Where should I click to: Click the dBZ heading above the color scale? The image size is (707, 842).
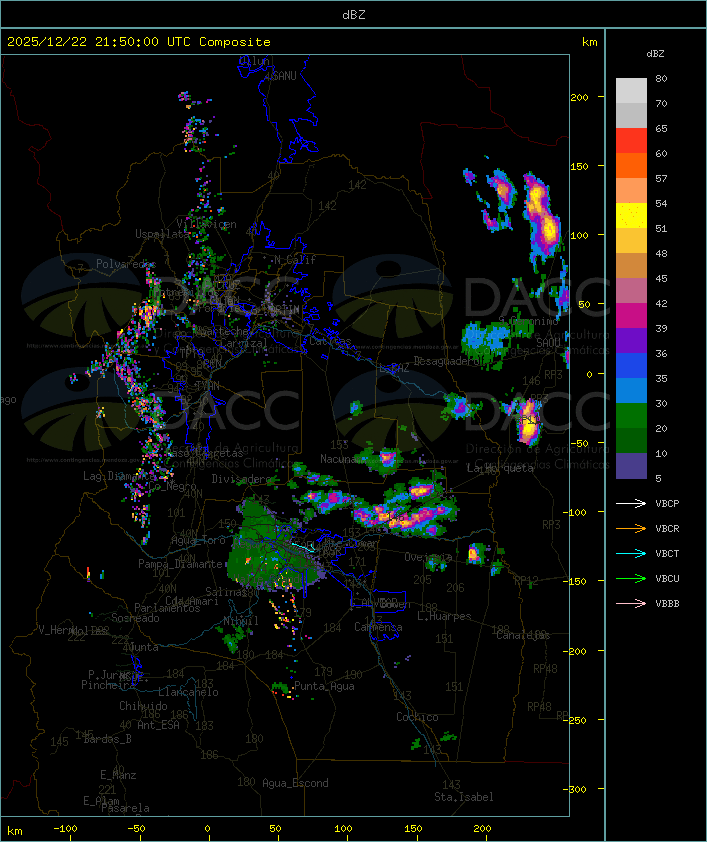coord(655,54)
